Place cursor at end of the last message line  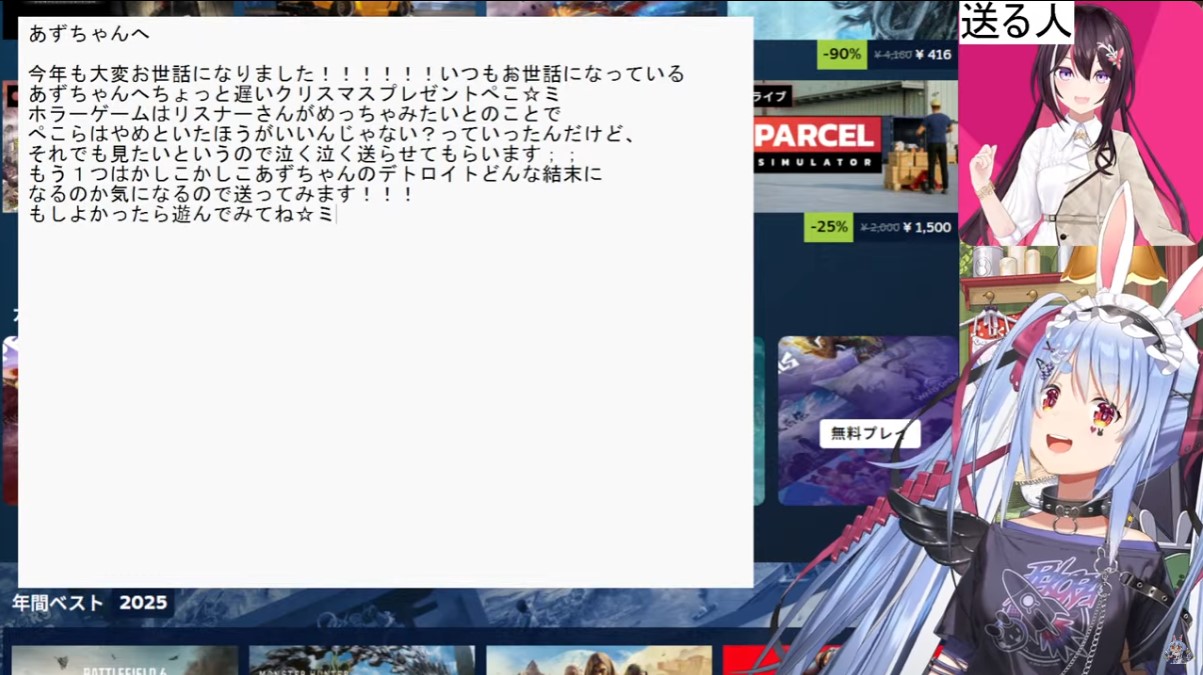(335, 214)
